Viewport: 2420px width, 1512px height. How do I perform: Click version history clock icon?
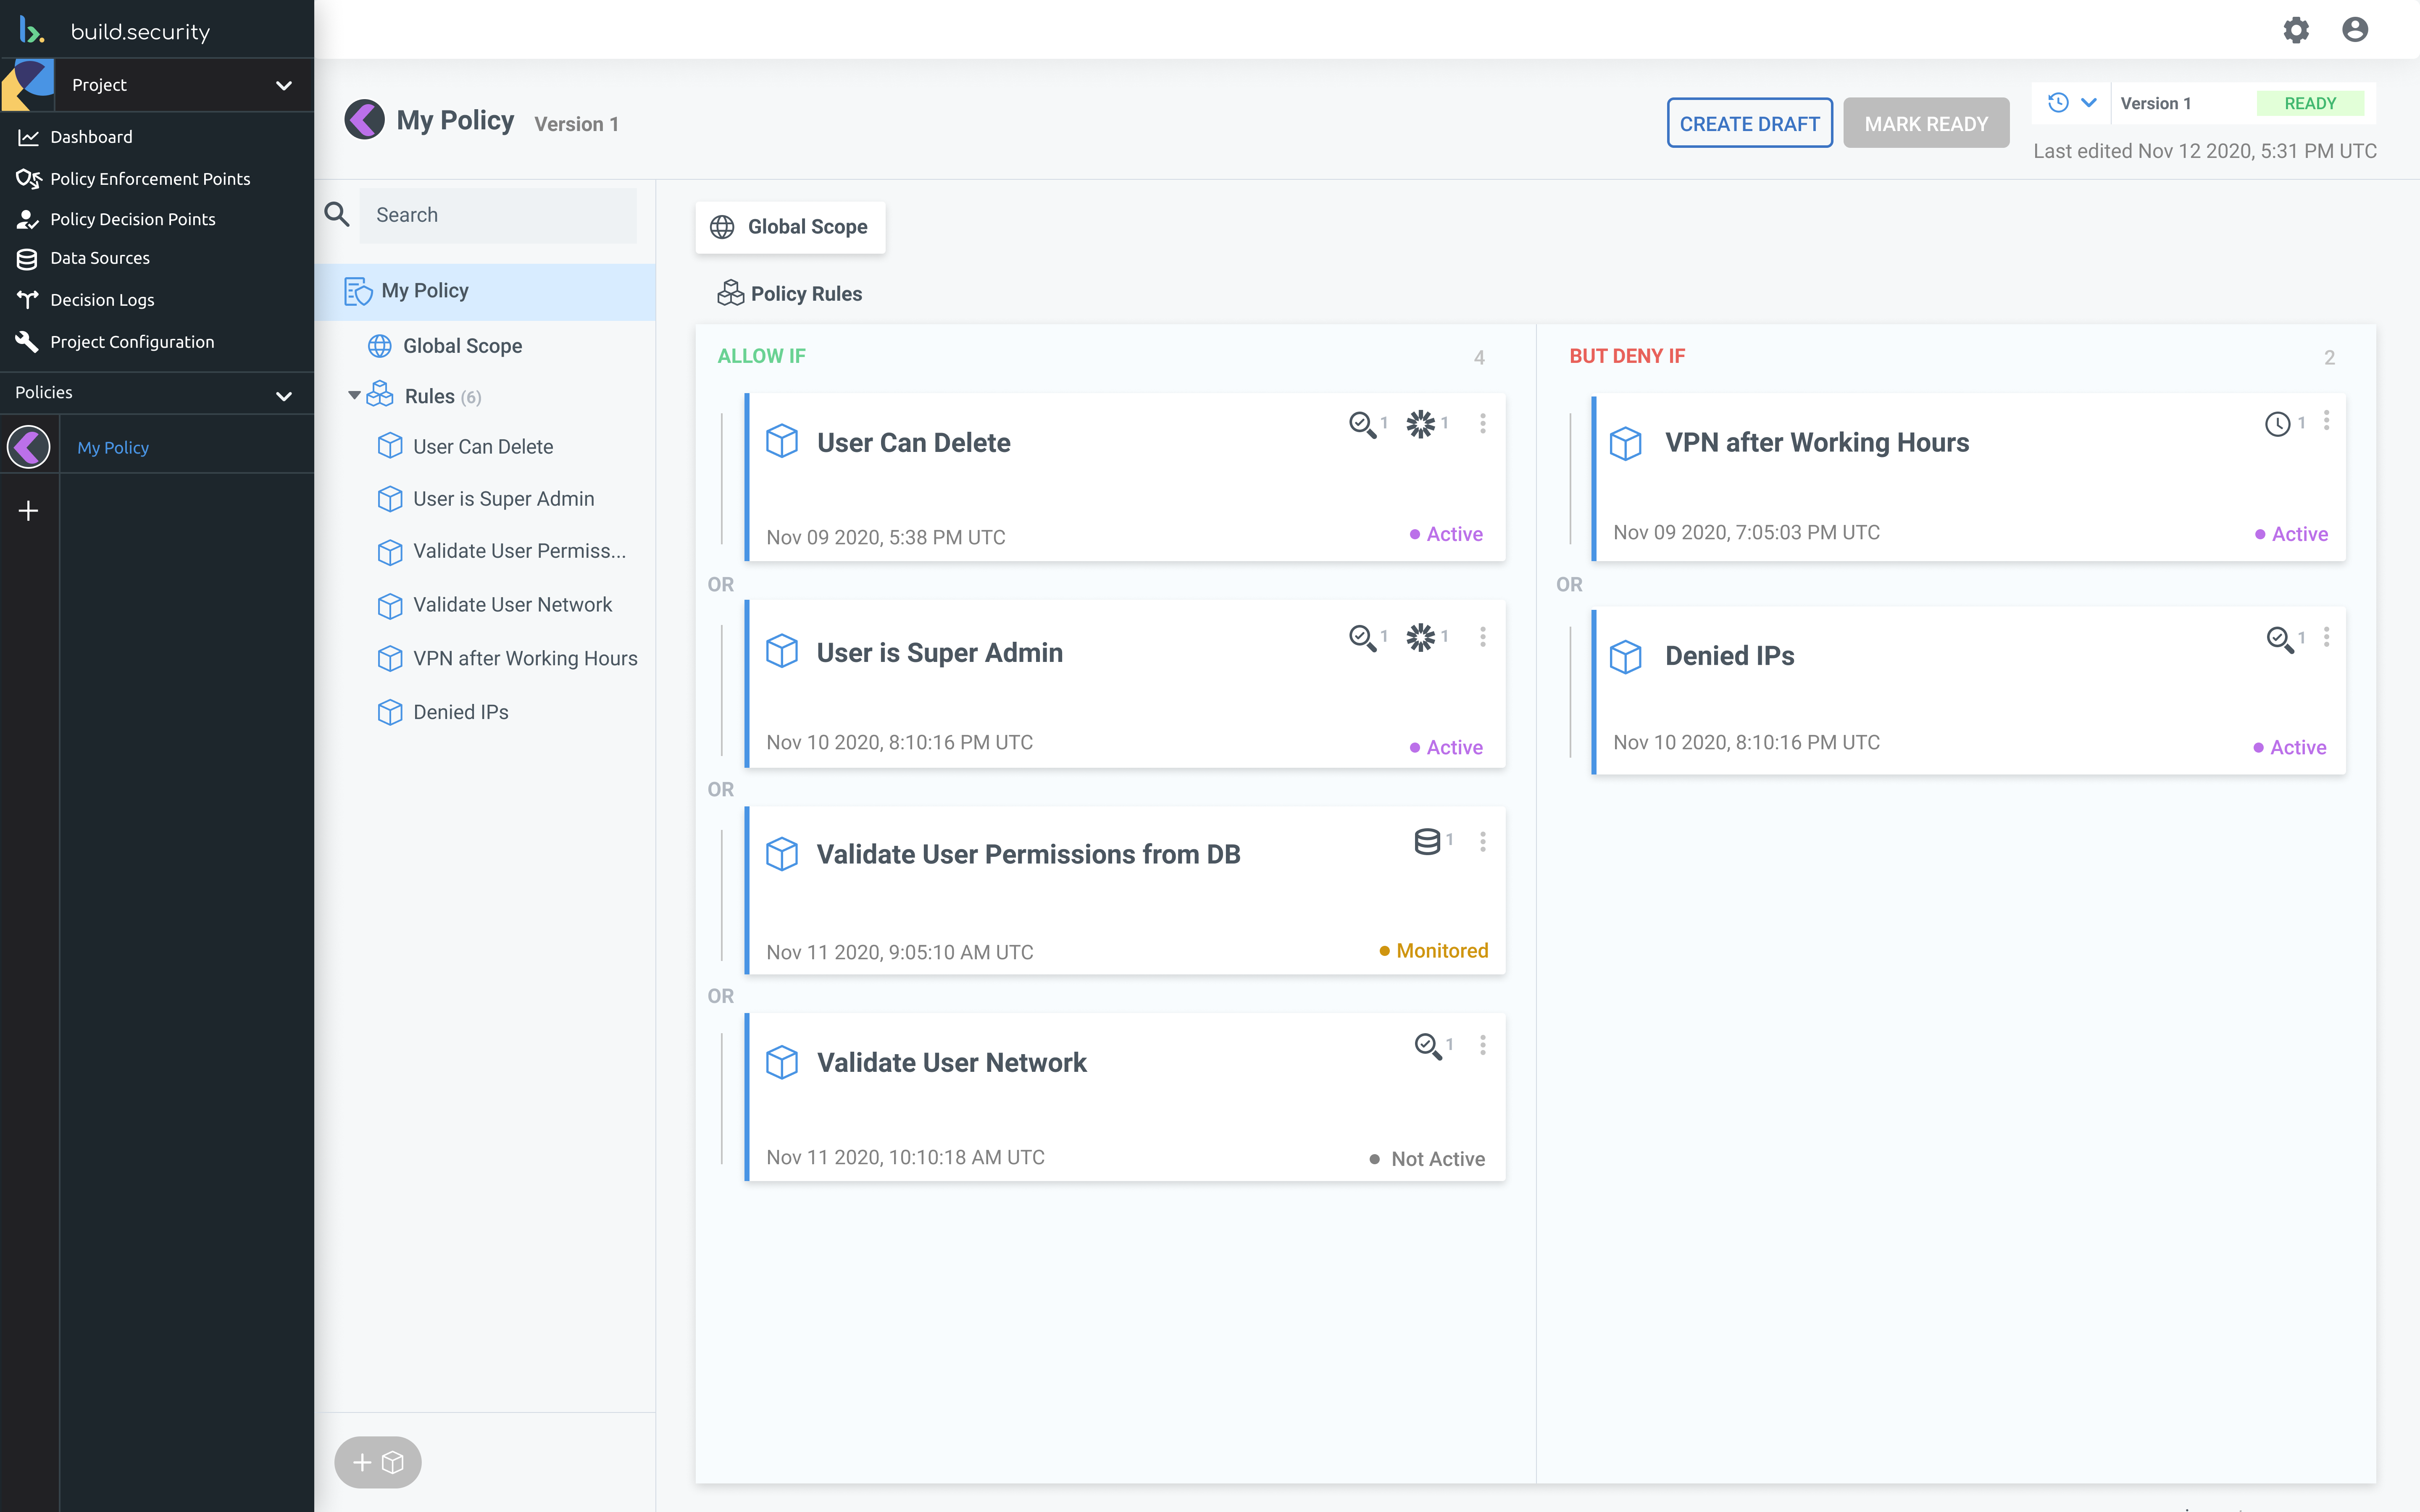coord(2058,103)
